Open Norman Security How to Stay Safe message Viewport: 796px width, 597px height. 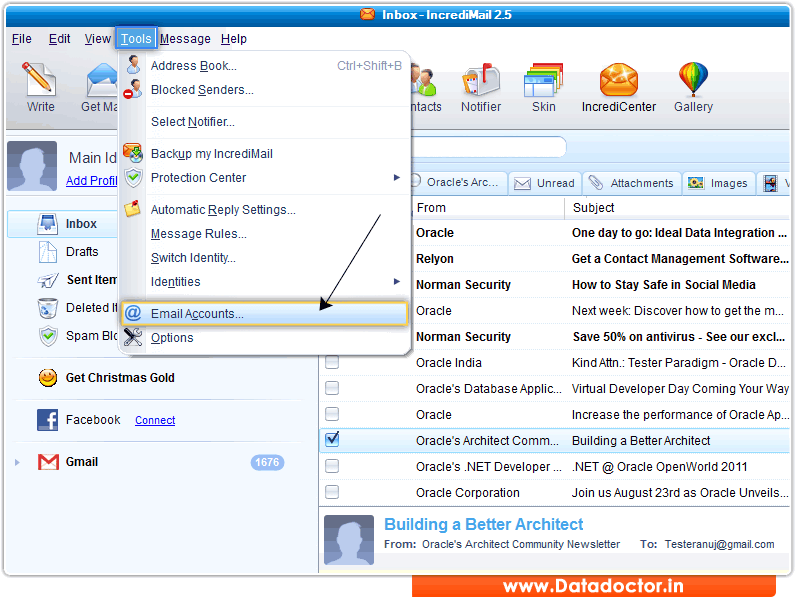point(602,284)
